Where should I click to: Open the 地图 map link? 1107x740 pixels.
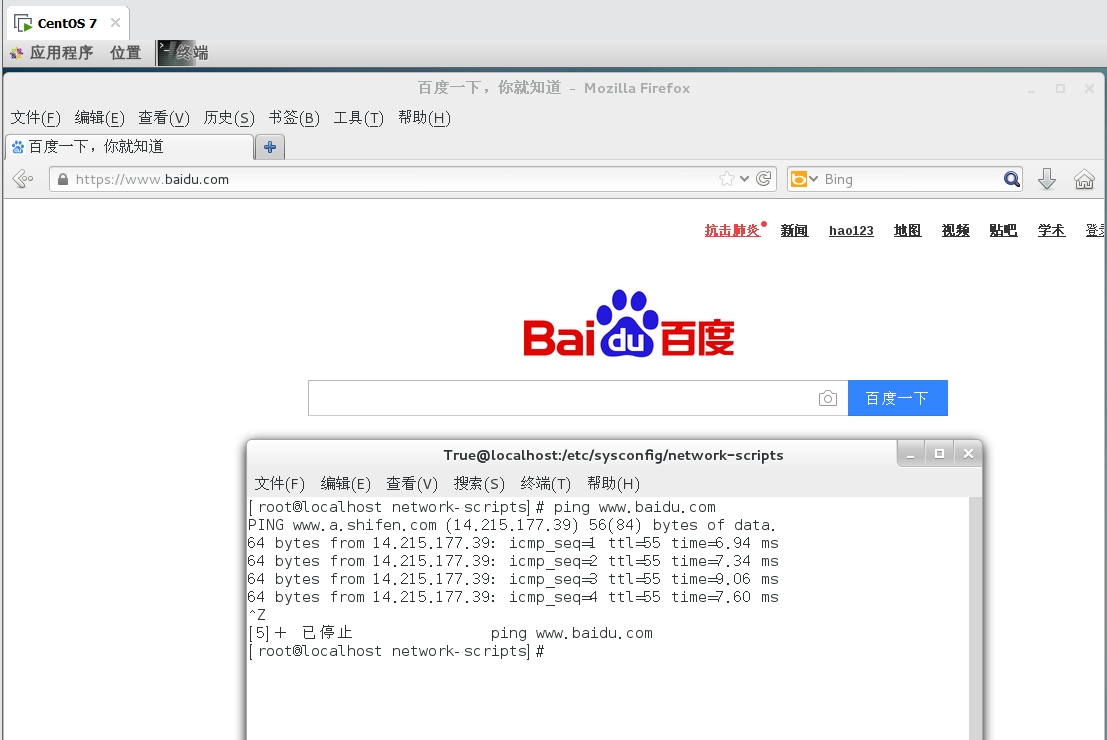(907, 230)
